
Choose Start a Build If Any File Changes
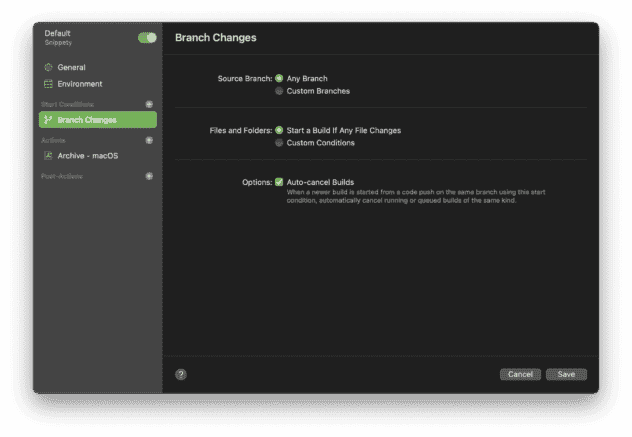coord(279,130)
